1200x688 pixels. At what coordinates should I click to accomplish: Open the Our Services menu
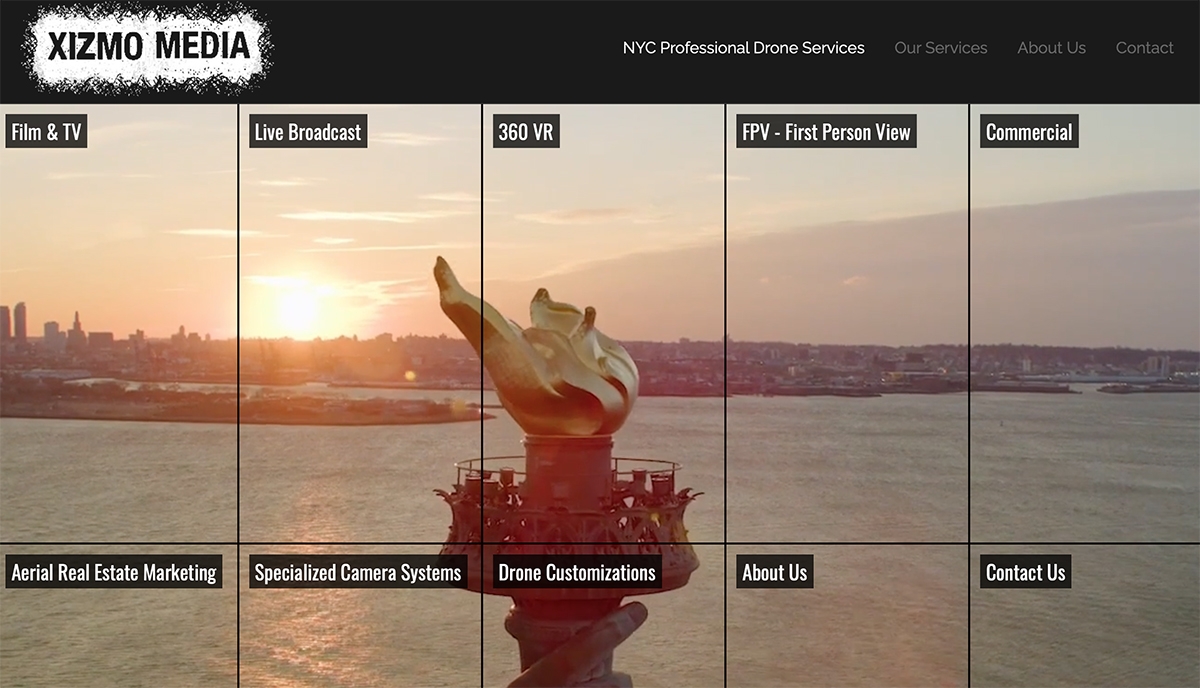pos(940,48)
